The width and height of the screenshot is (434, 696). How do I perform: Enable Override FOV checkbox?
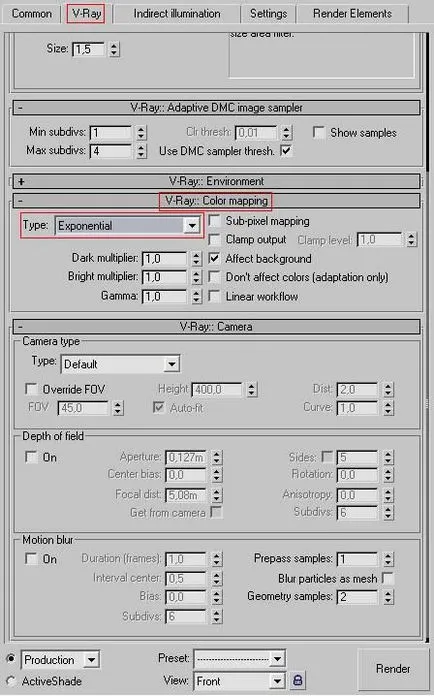click(x=32, y=389)
